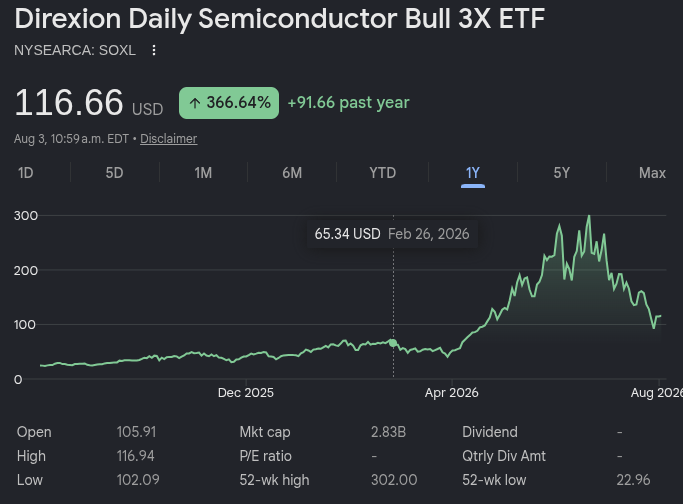The height and width of the screenshot is (504, 683).
Task: Click the +91.66 past year text
Action: pos(348,103)
